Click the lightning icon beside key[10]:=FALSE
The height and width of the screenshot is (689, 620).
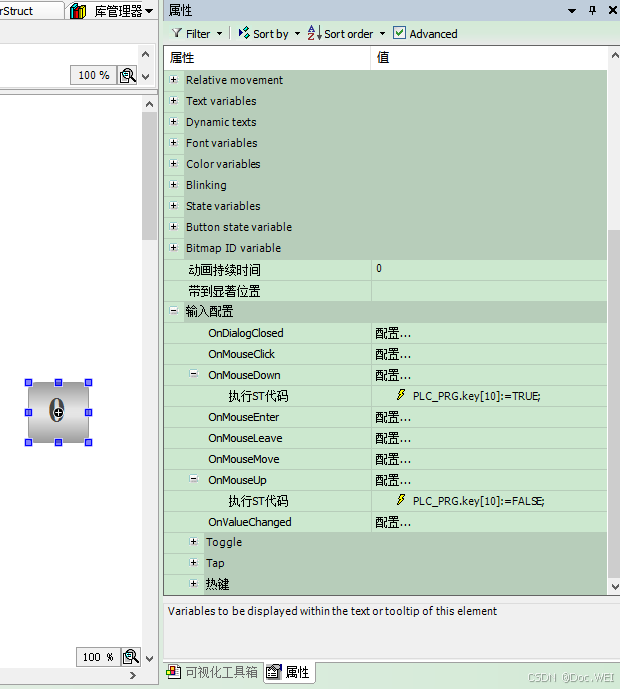[x=401, y=500]
